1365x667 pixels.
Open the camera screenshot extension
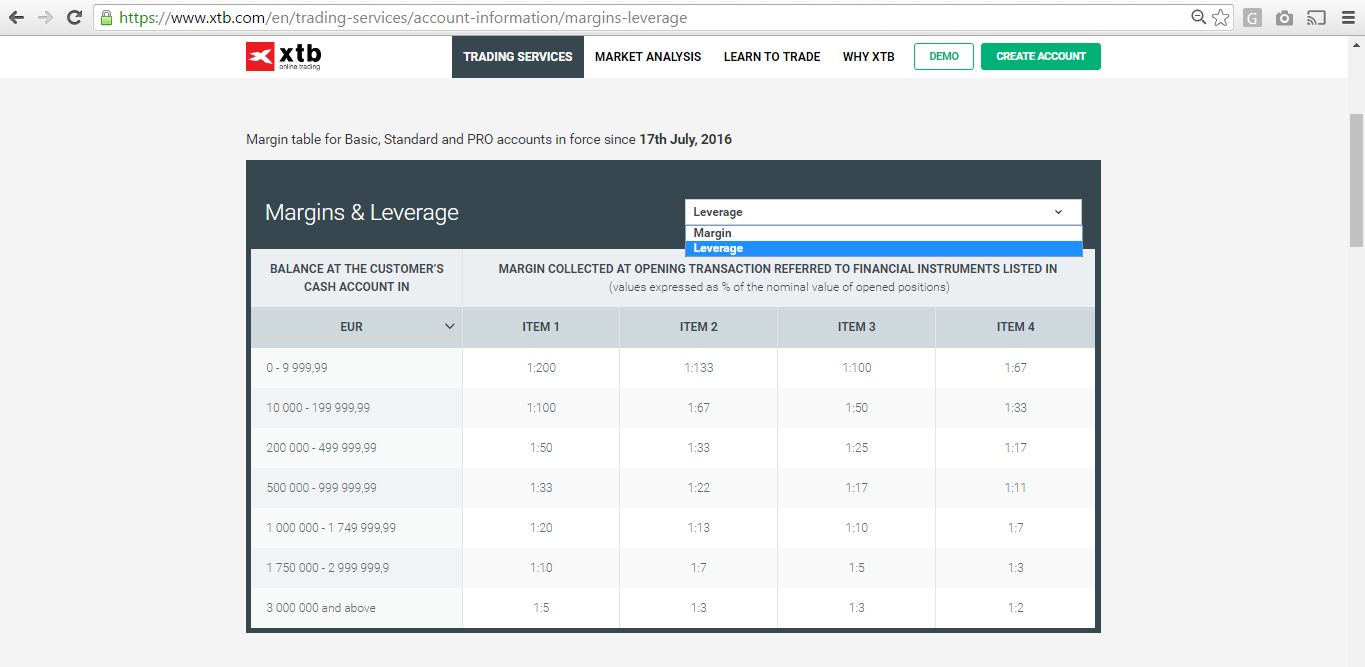pos(1284,18)
